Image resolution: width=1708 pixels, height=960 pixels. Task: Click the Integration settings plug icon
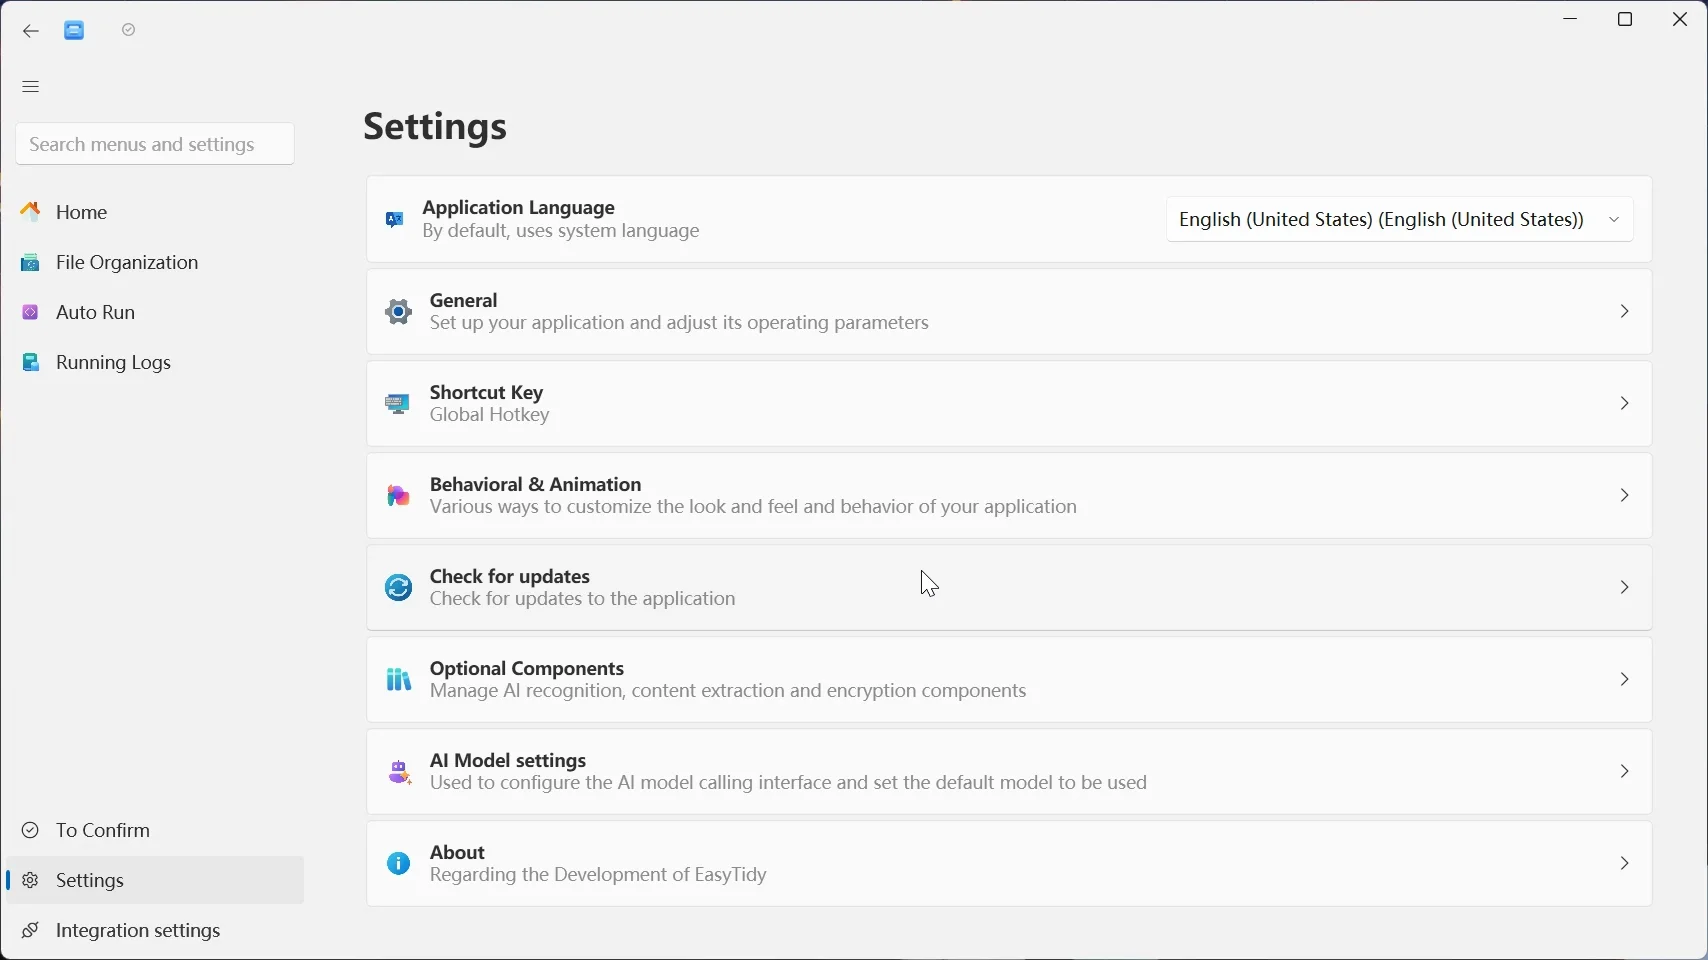(31, 931)
